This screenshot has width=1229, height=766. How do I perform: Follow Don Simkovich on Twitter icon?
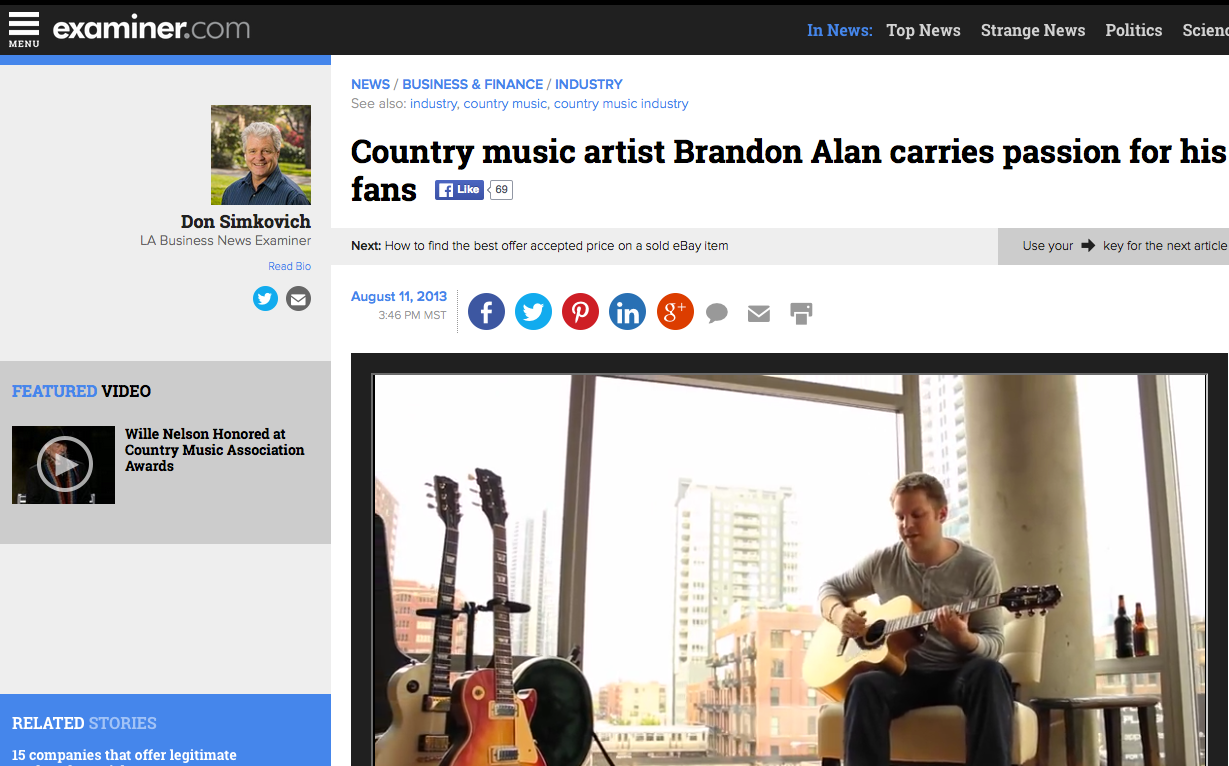tap(265, 298)
